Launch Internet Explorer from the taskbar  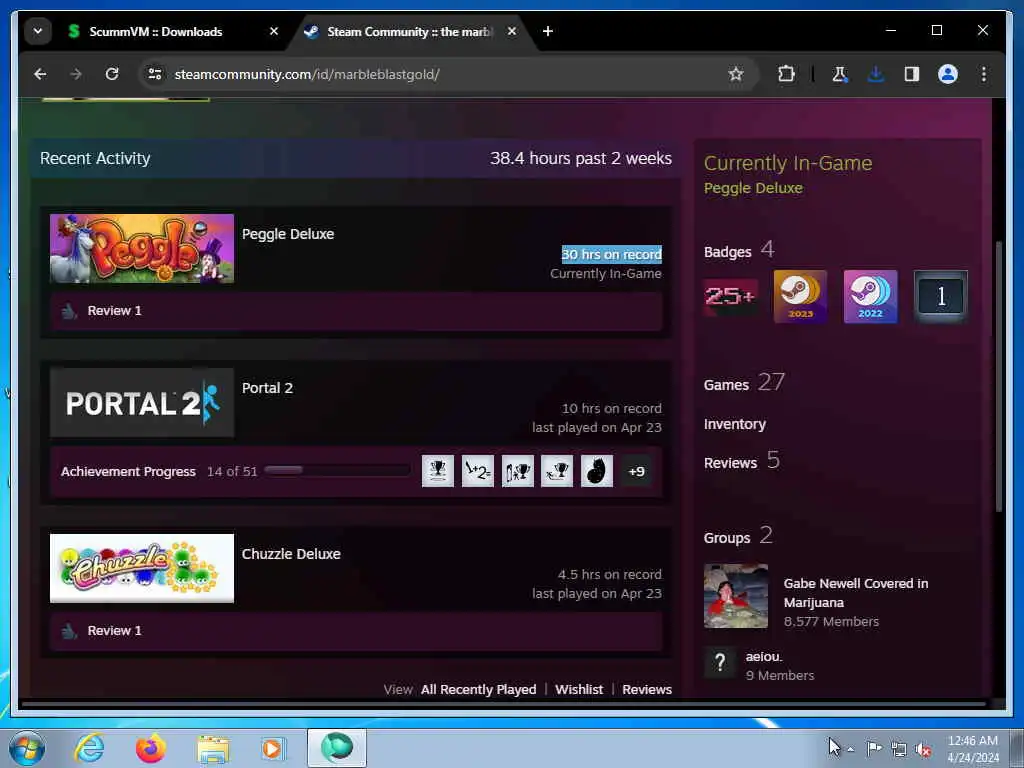pos(89,748)
